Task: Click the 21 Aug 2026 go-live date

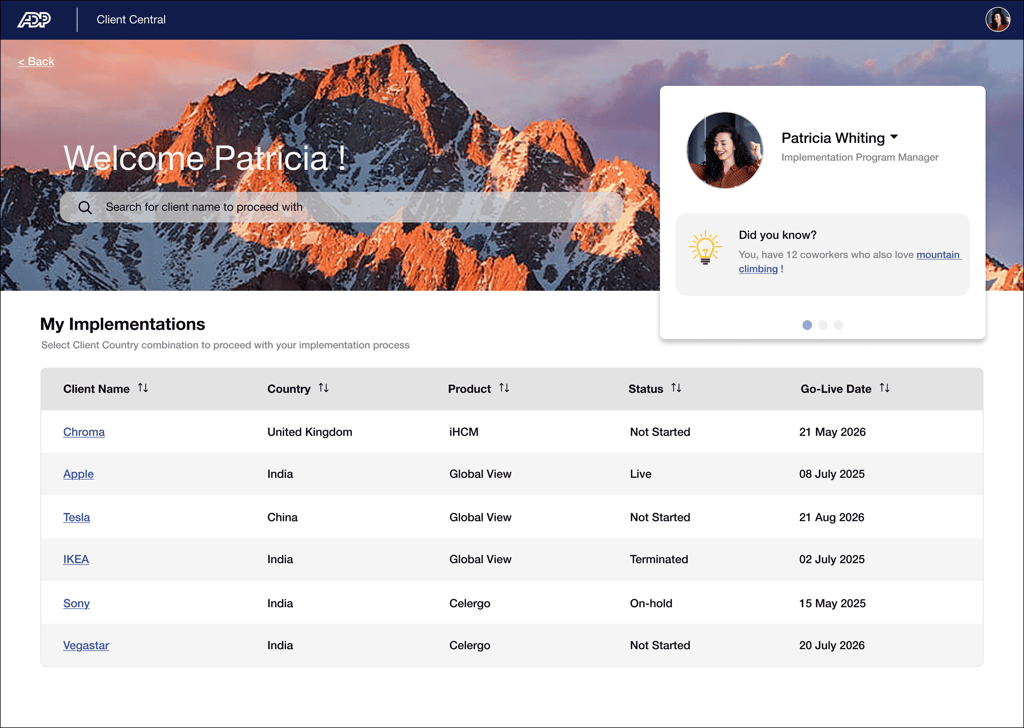Action: [x=832, y=517]
